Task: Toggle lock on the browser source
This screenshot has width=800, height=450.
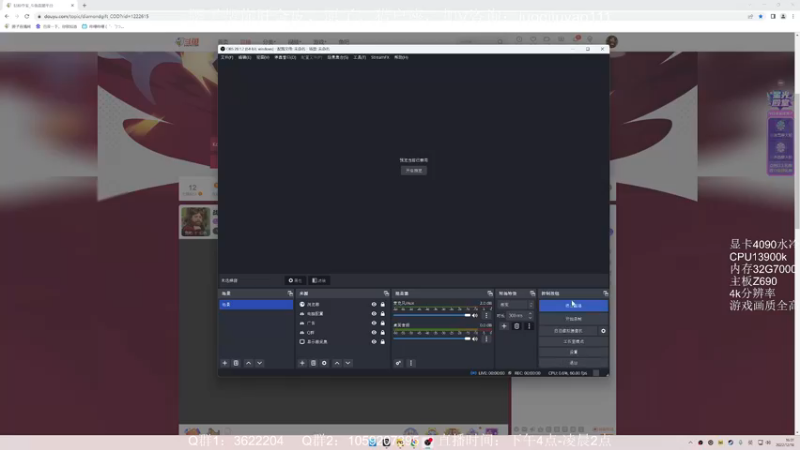Action: point(383,305)
